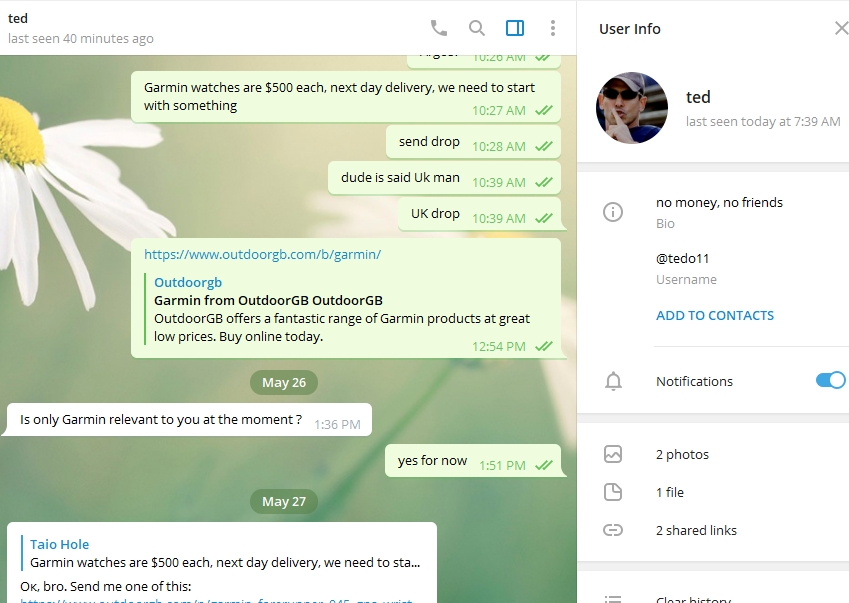This screenshot has width=849, height=603.
Task: Click 'last seen 40 minutes ago' status
Action: pos(81,38)
